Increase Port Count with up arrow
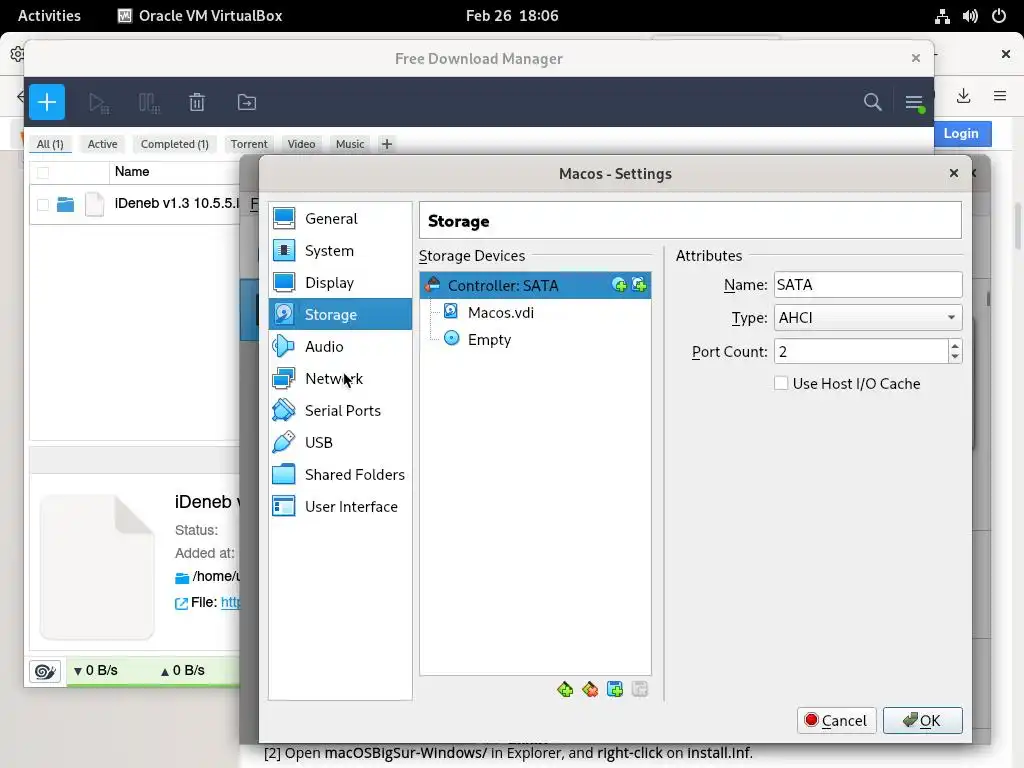Screen dimensions: 1024x768 pyautogui.click(x=955, y=345)
